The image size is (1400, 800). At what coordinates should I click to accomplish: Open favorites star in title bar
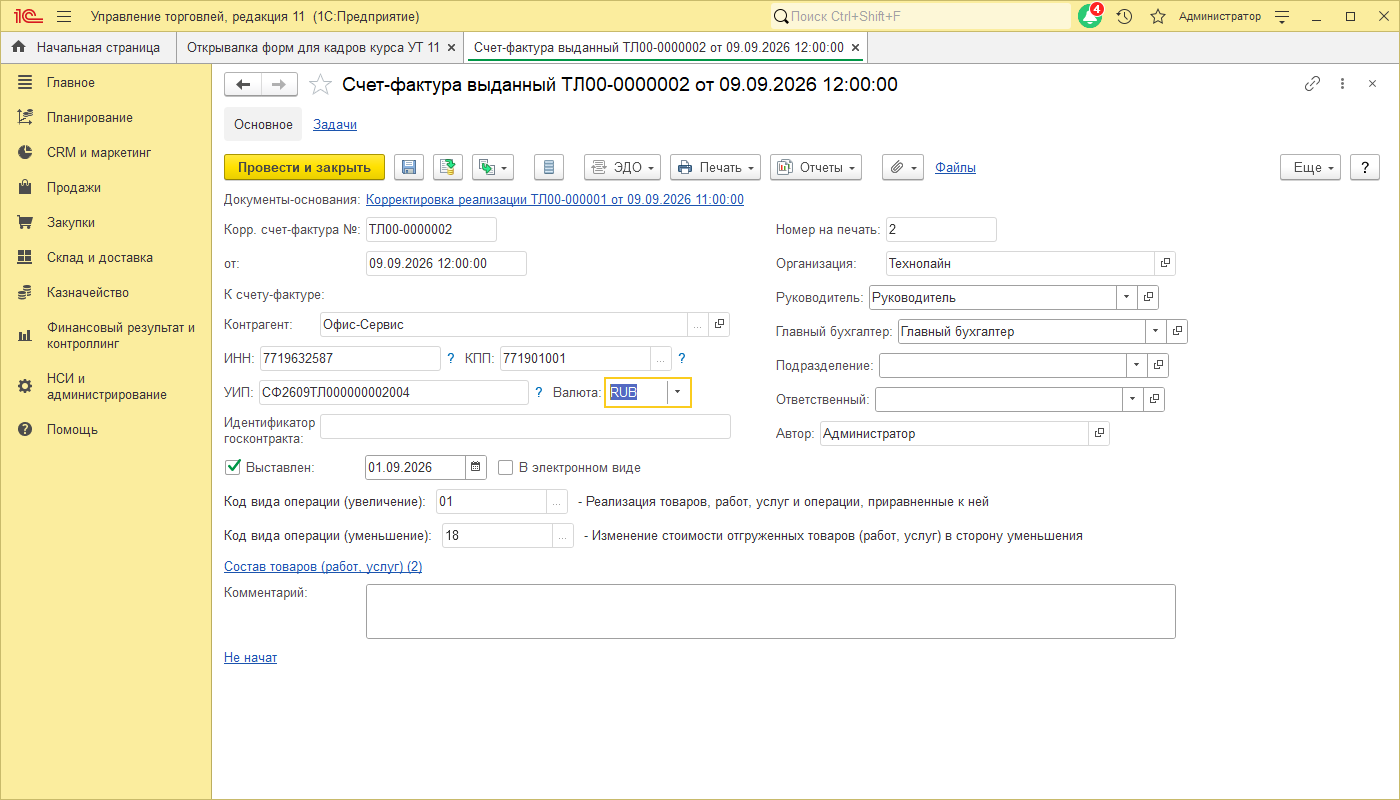point(1158,17)
